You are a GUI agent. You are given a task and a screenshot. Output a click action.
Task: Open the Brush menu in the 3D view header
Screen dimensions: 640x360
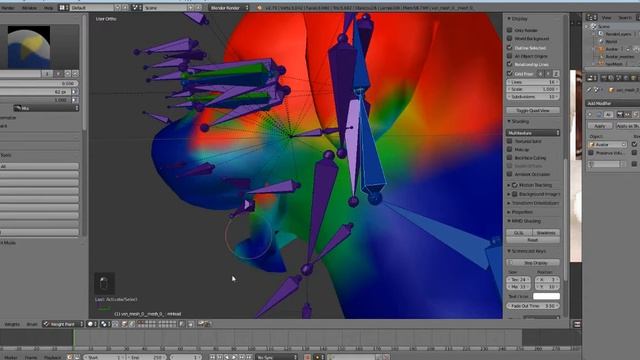click(x=32, y=324)
